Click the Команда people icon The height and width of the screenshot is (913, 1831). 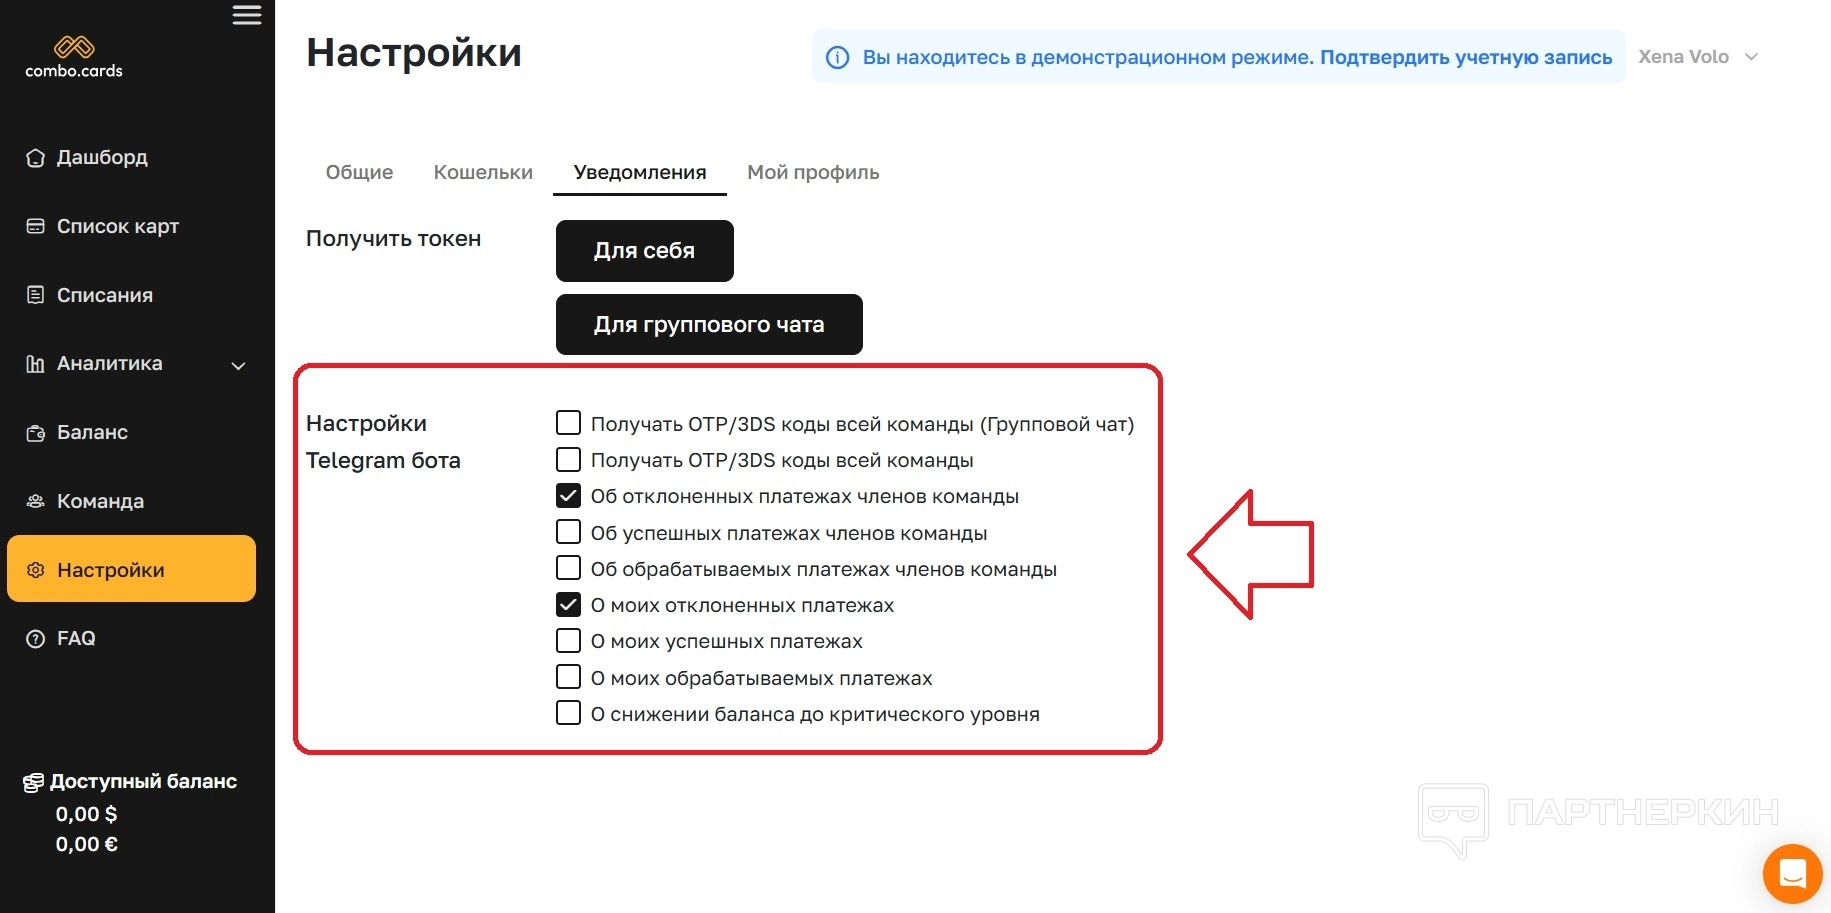click(x=36, y=501)
